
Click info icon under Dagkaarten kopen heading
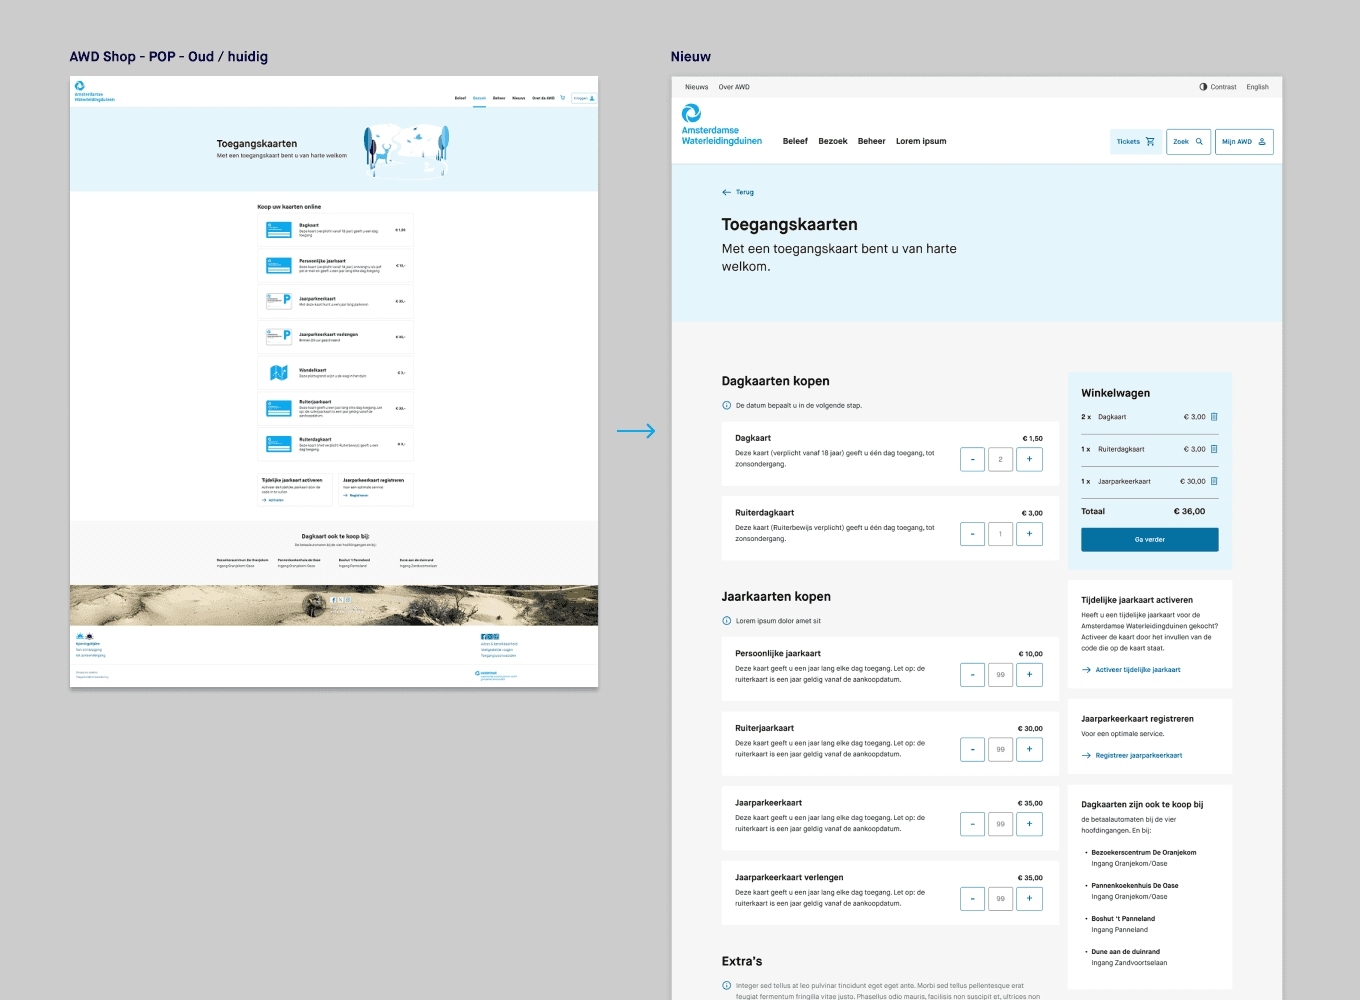[x=727, y=405]
